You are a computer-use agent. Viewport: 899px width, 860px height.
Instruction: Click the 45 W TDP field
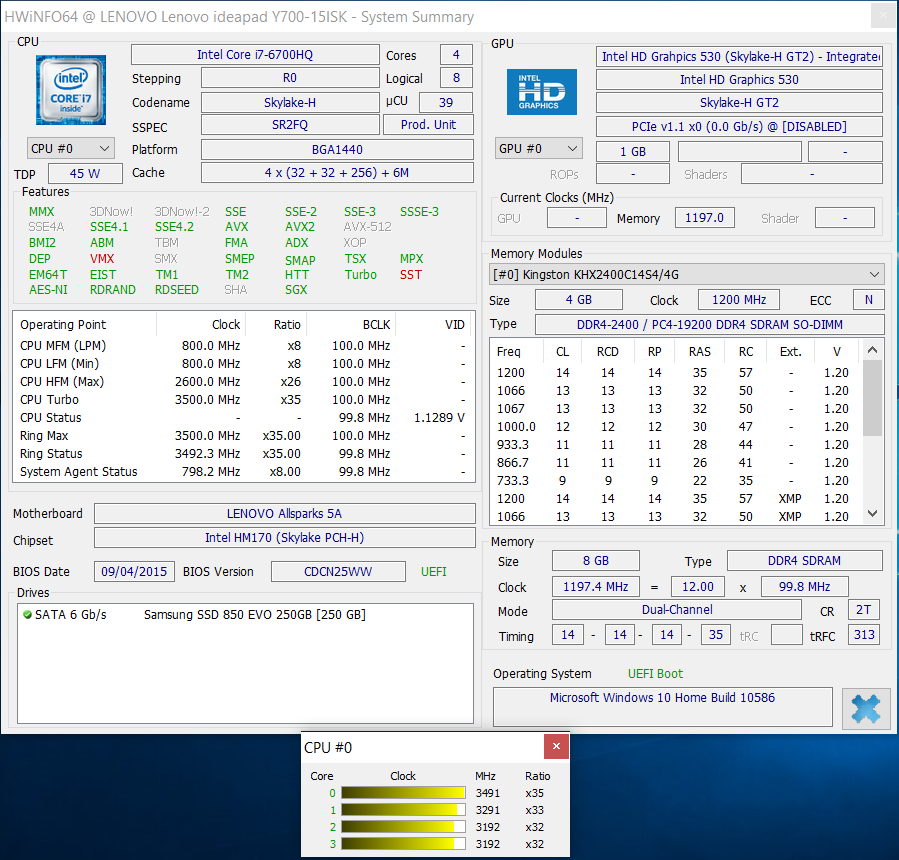click(x=85, y=173)
